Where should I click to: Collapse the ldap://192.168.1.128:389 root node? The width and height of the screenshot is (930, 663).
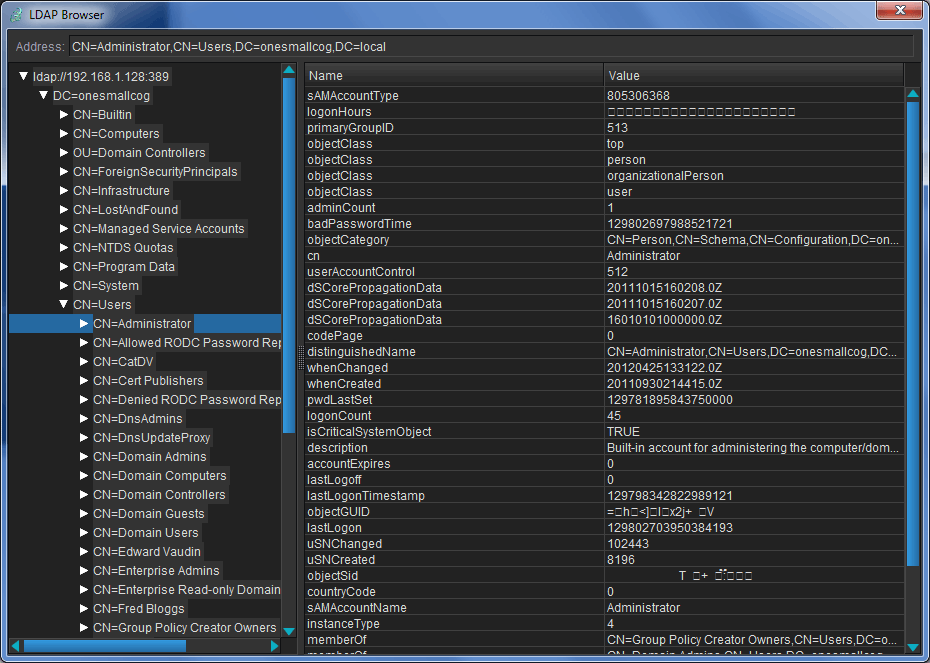(x=24, y=77)
